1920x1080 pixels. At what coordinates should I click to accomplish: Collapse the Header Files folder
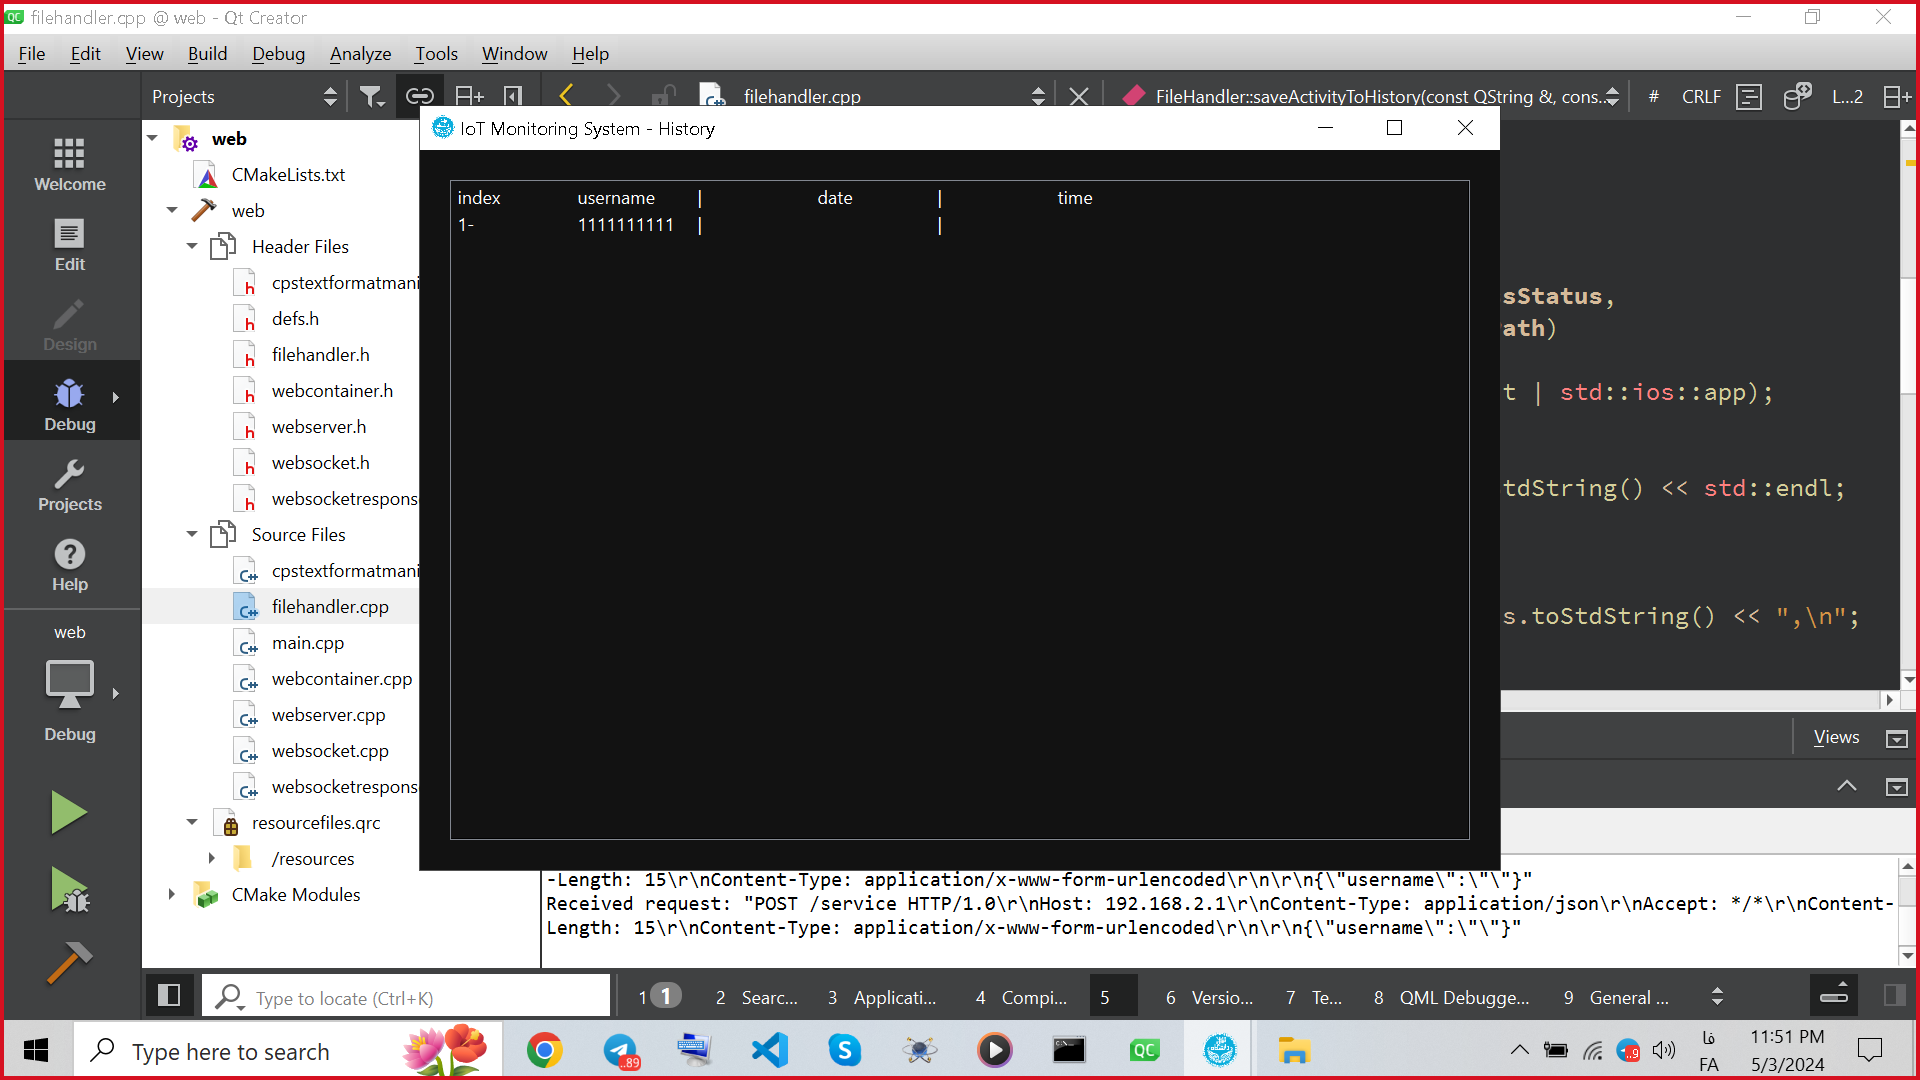(192, 246)
